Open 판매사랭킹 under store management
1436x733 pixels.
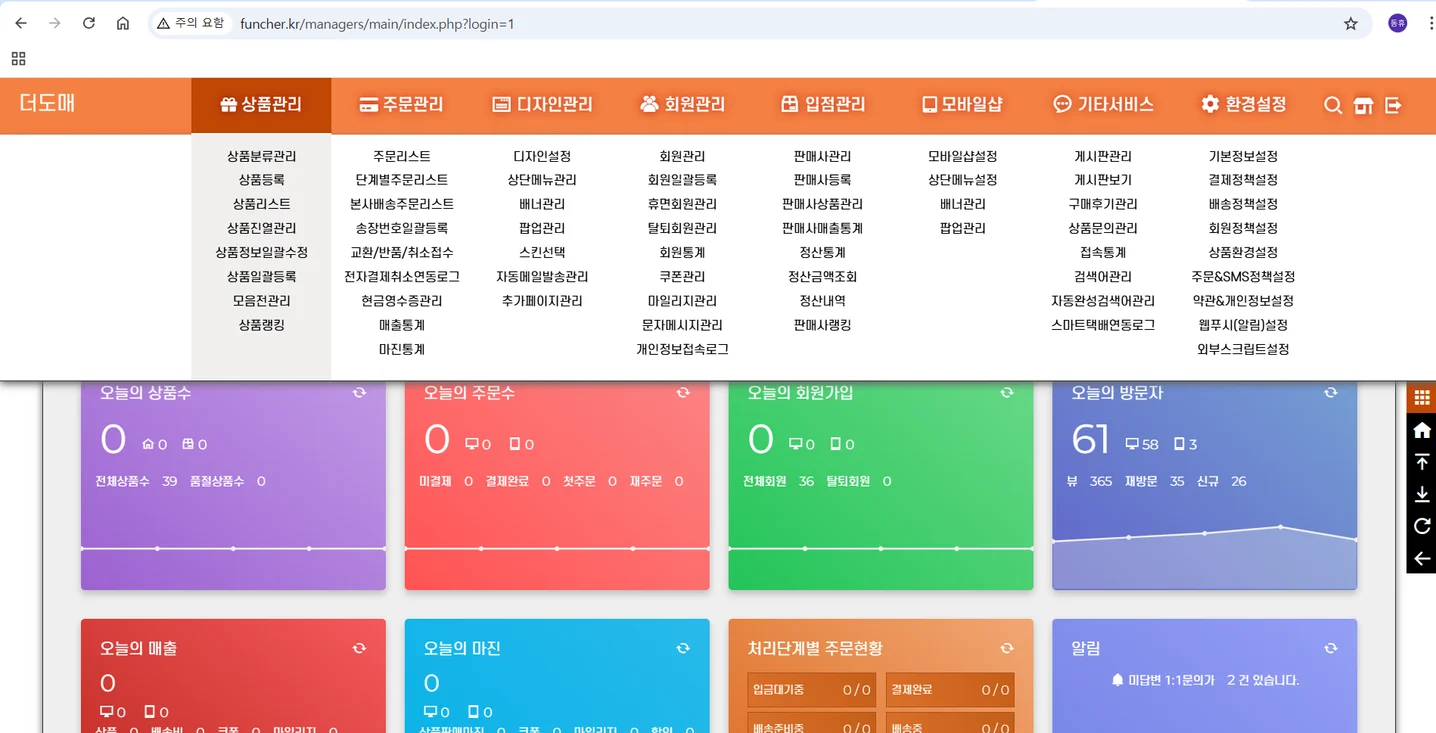pos(820,324)
